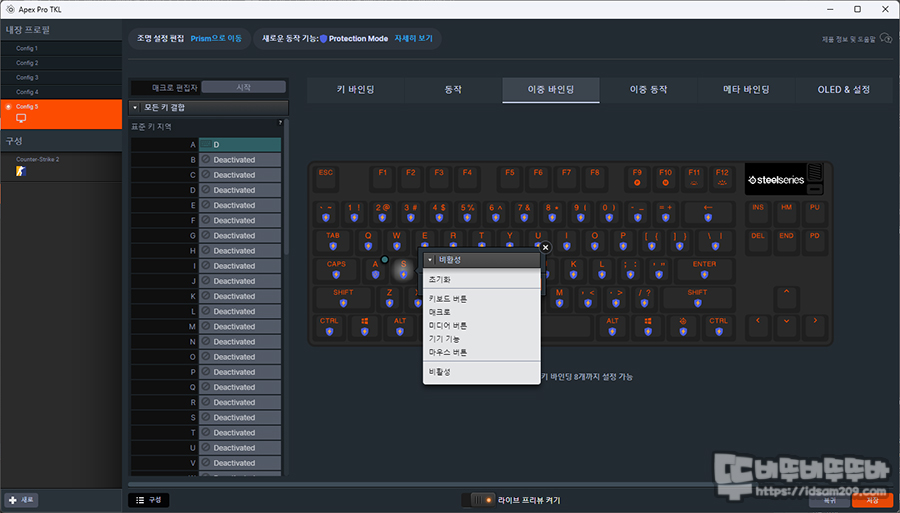The width and height of the screenshot is (900, 513).
Task: Click the F12 brightness-up key
Action: point(722,178)
